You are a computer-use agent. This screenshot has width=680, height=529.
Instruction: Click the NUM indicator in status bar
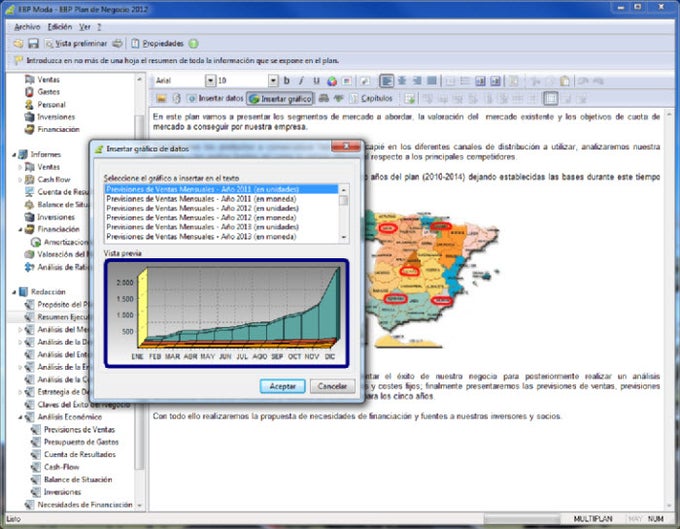tap(656, 519)
